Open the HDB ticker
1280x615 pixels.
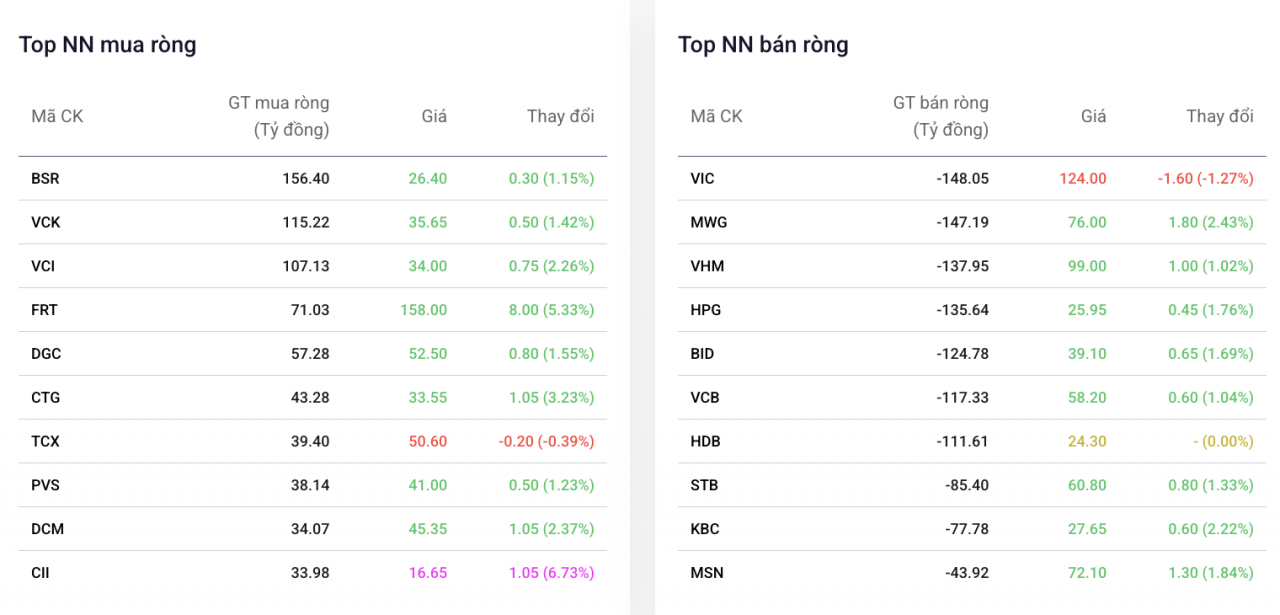tap(705, 441)
